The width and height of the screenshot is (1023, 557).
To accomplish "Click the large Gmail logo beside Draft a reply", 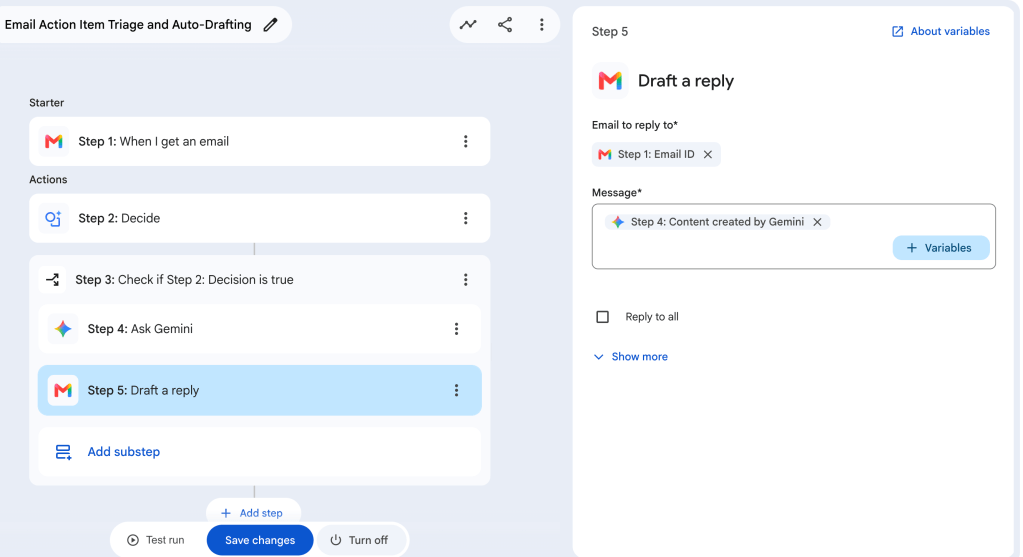I will coord(610,81).
